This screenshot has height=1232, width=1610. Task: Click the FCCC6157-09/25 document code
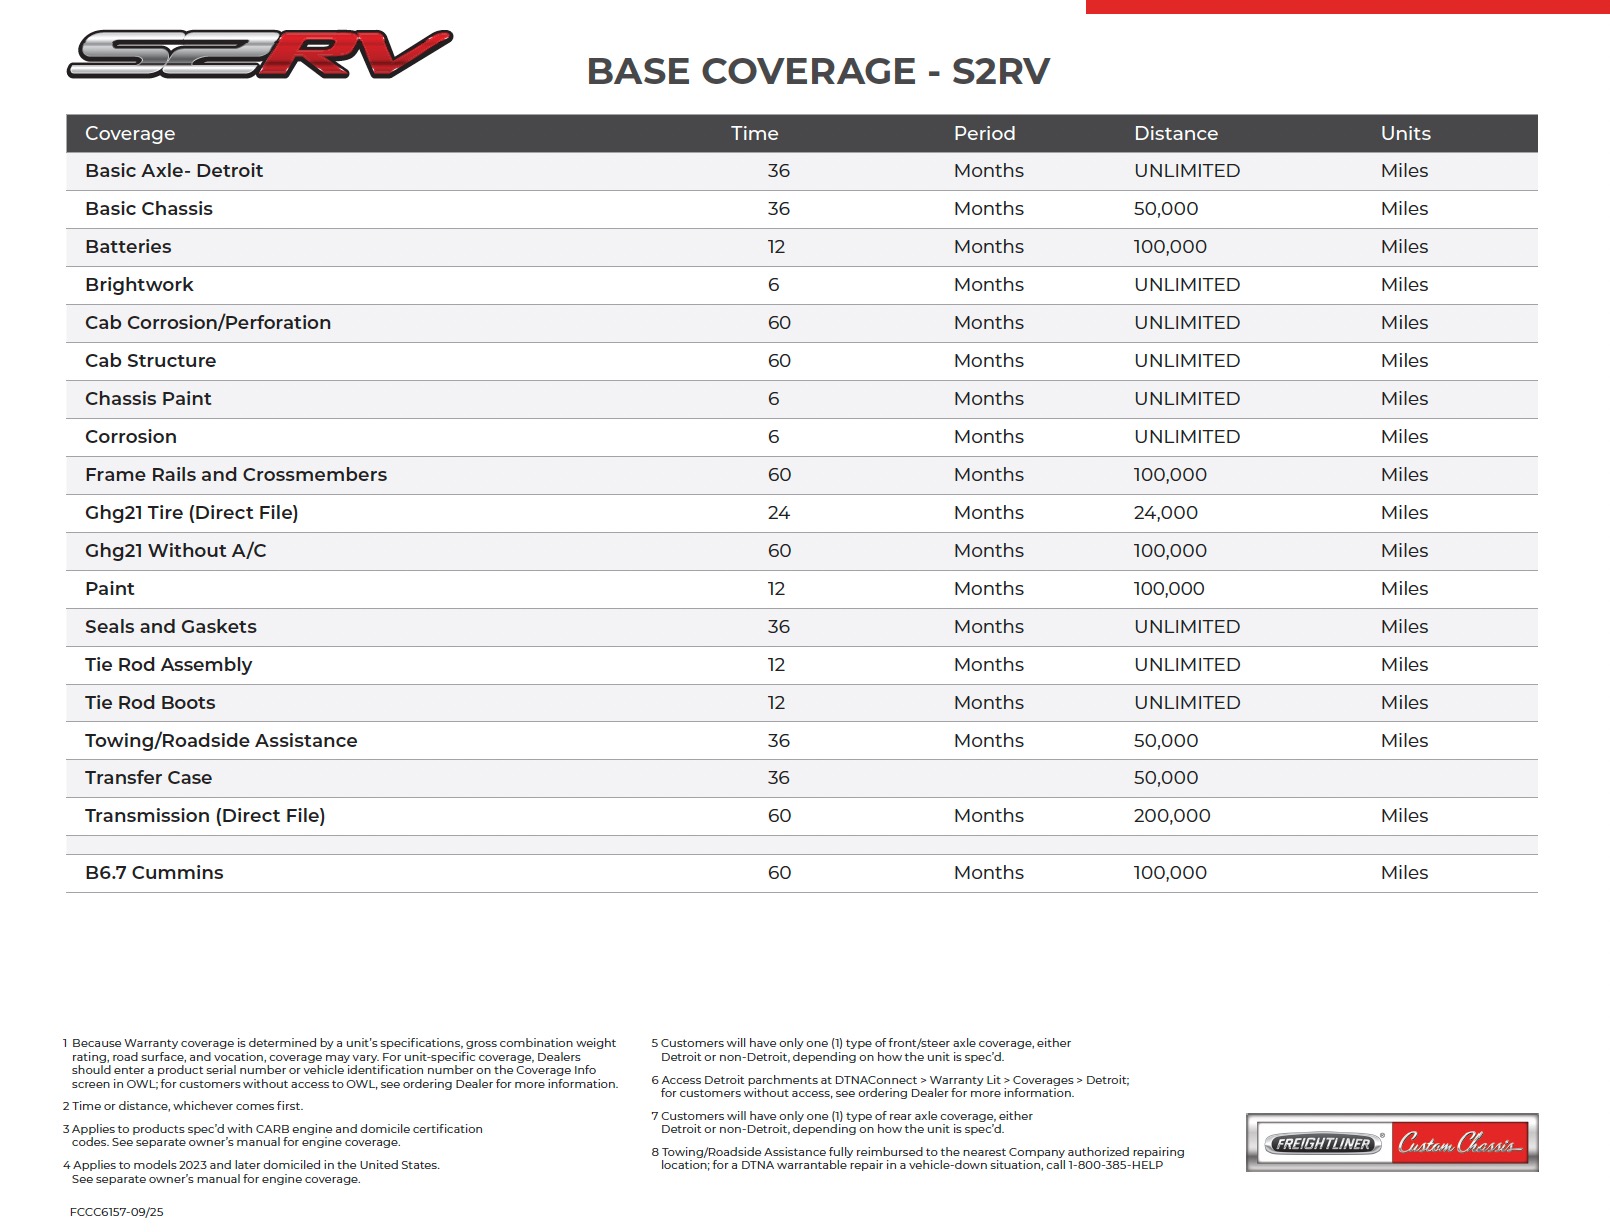click(x=117, y=1212)
